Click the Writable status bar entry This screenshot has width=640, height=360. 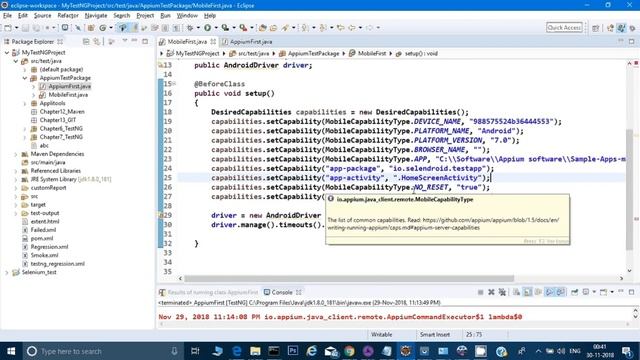[x=382, y=334]
